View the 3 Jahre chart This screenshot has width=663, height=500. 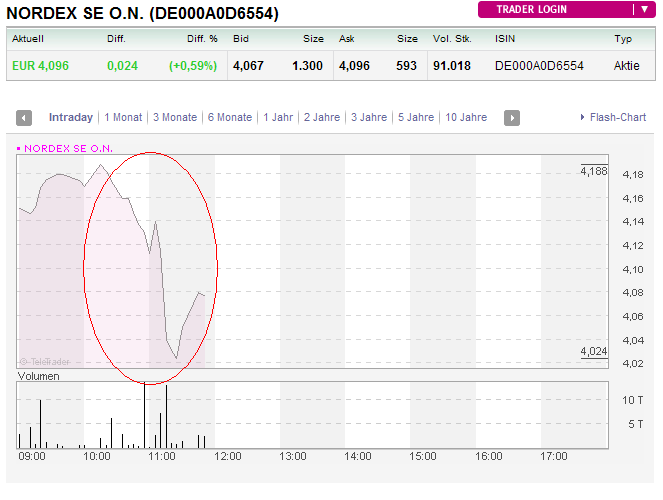369,118
